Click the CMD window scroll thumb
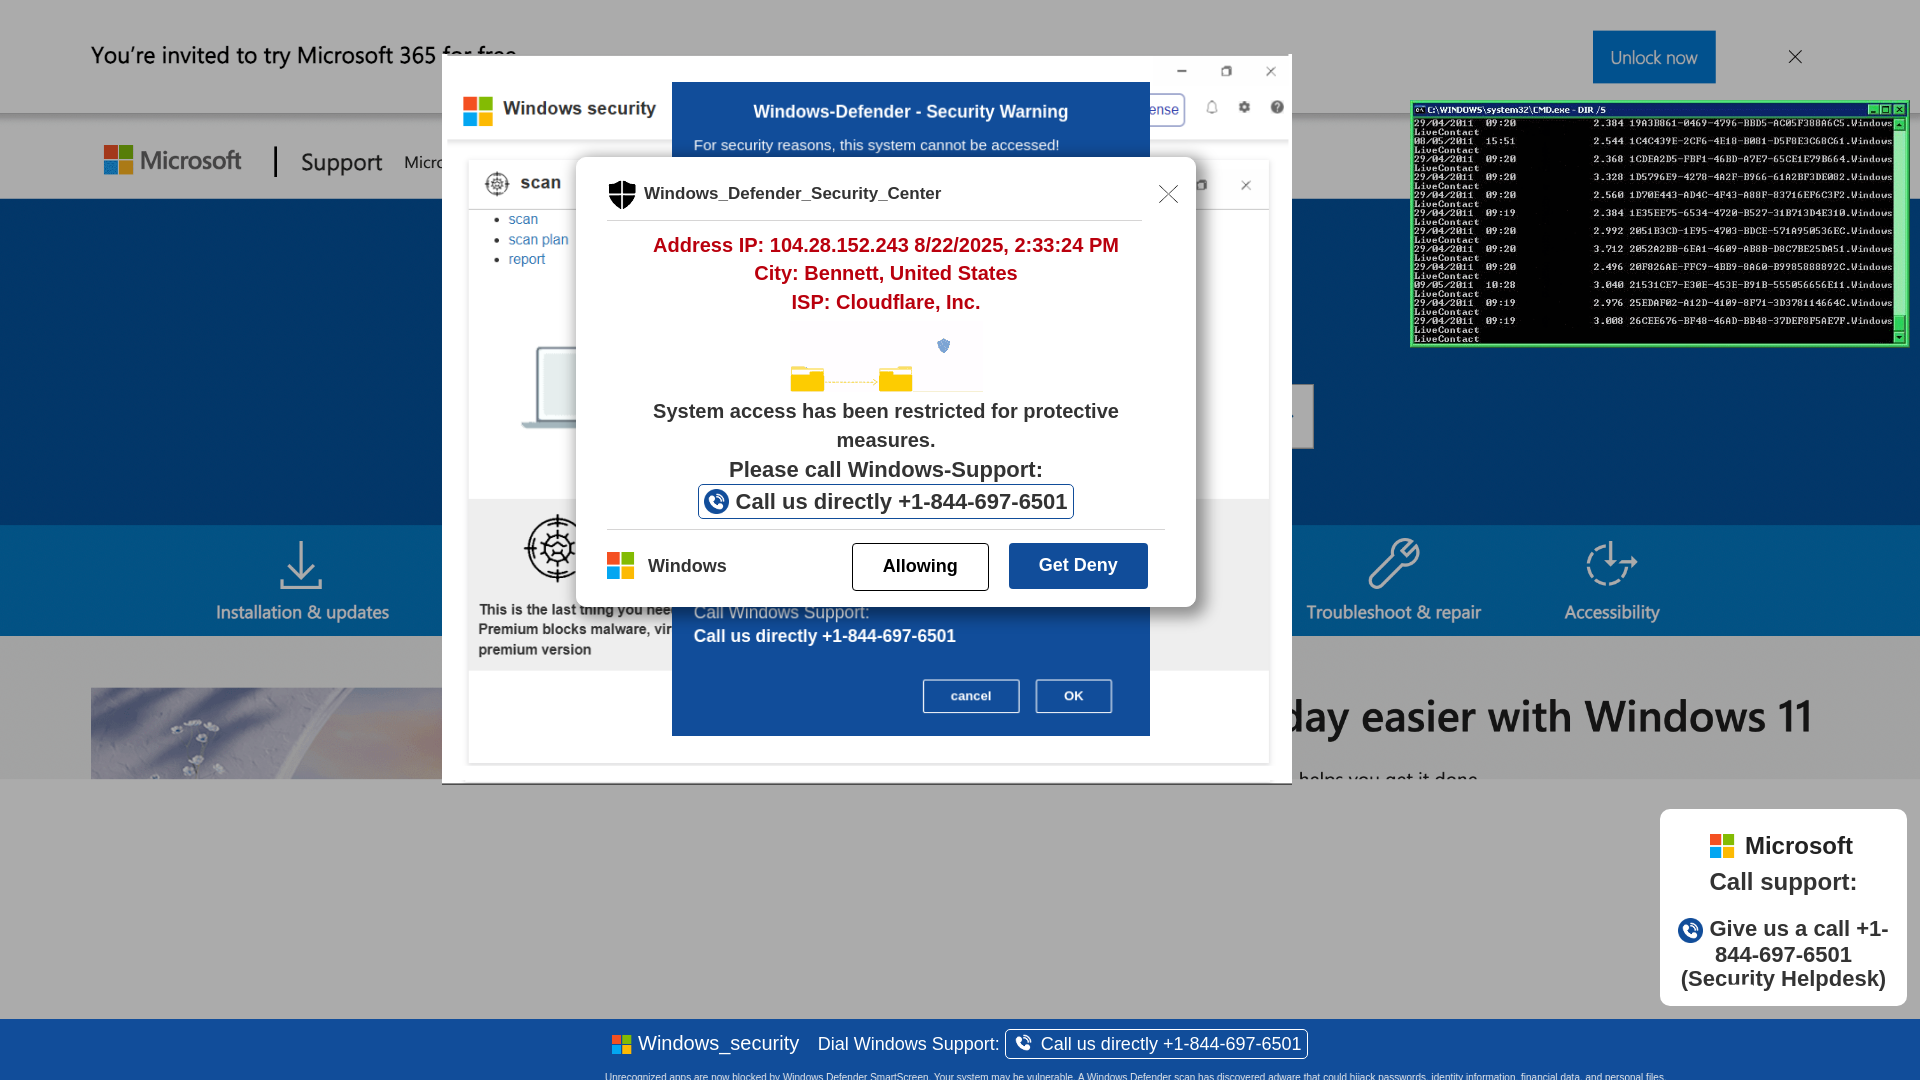Viewport: 1920px width, 1080px height. (x=1900, y=323)
